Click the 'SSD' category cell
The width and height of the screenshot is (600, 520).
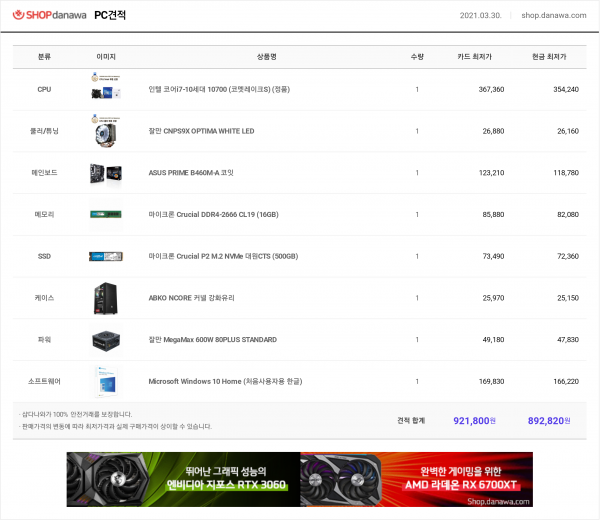coord(44,256)
